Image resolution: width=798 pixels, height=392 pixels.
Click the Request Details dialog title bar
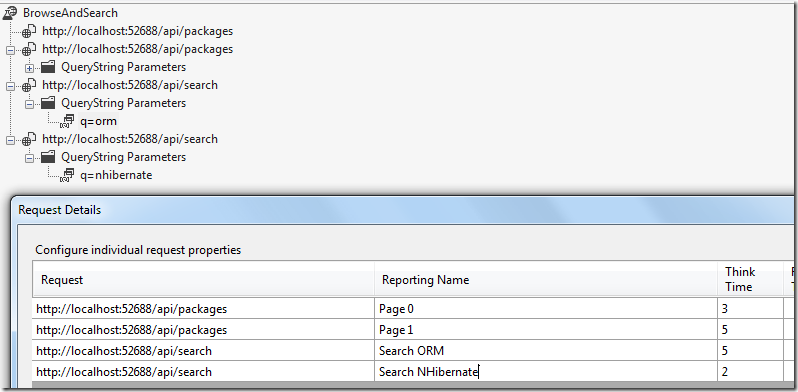402,210
